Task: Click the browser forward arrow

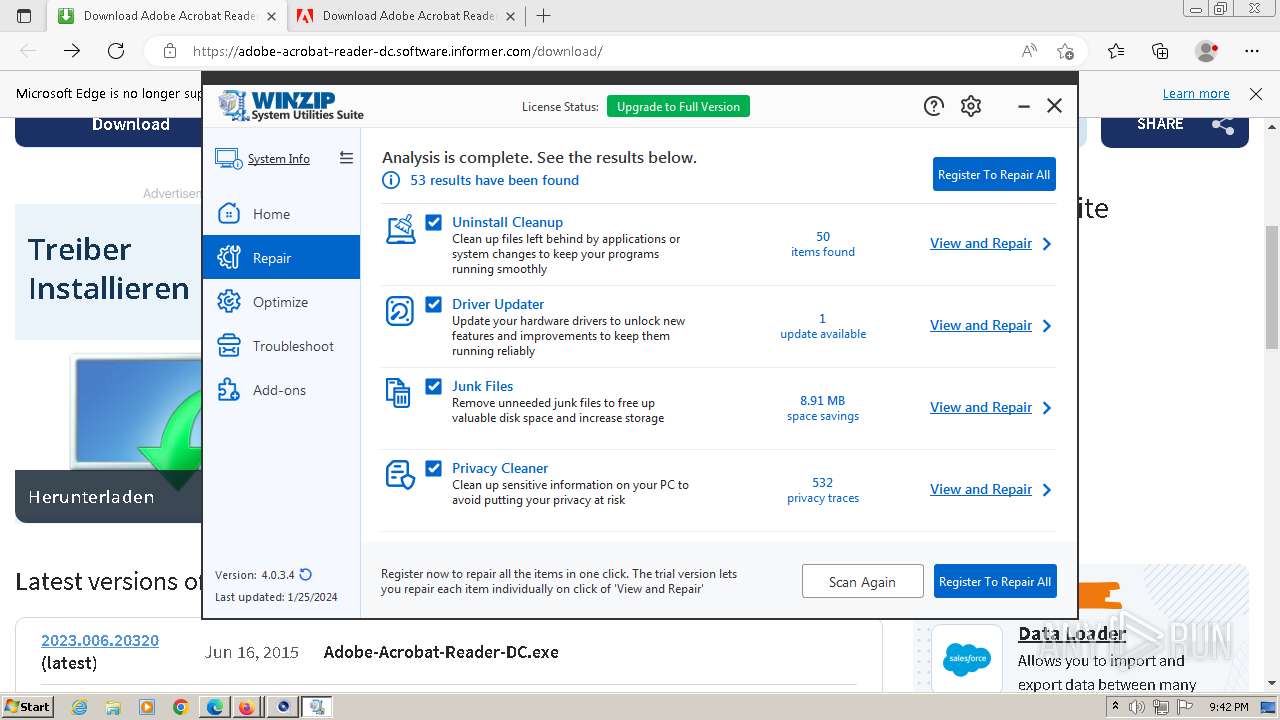Action: click(x=72, y=51)
